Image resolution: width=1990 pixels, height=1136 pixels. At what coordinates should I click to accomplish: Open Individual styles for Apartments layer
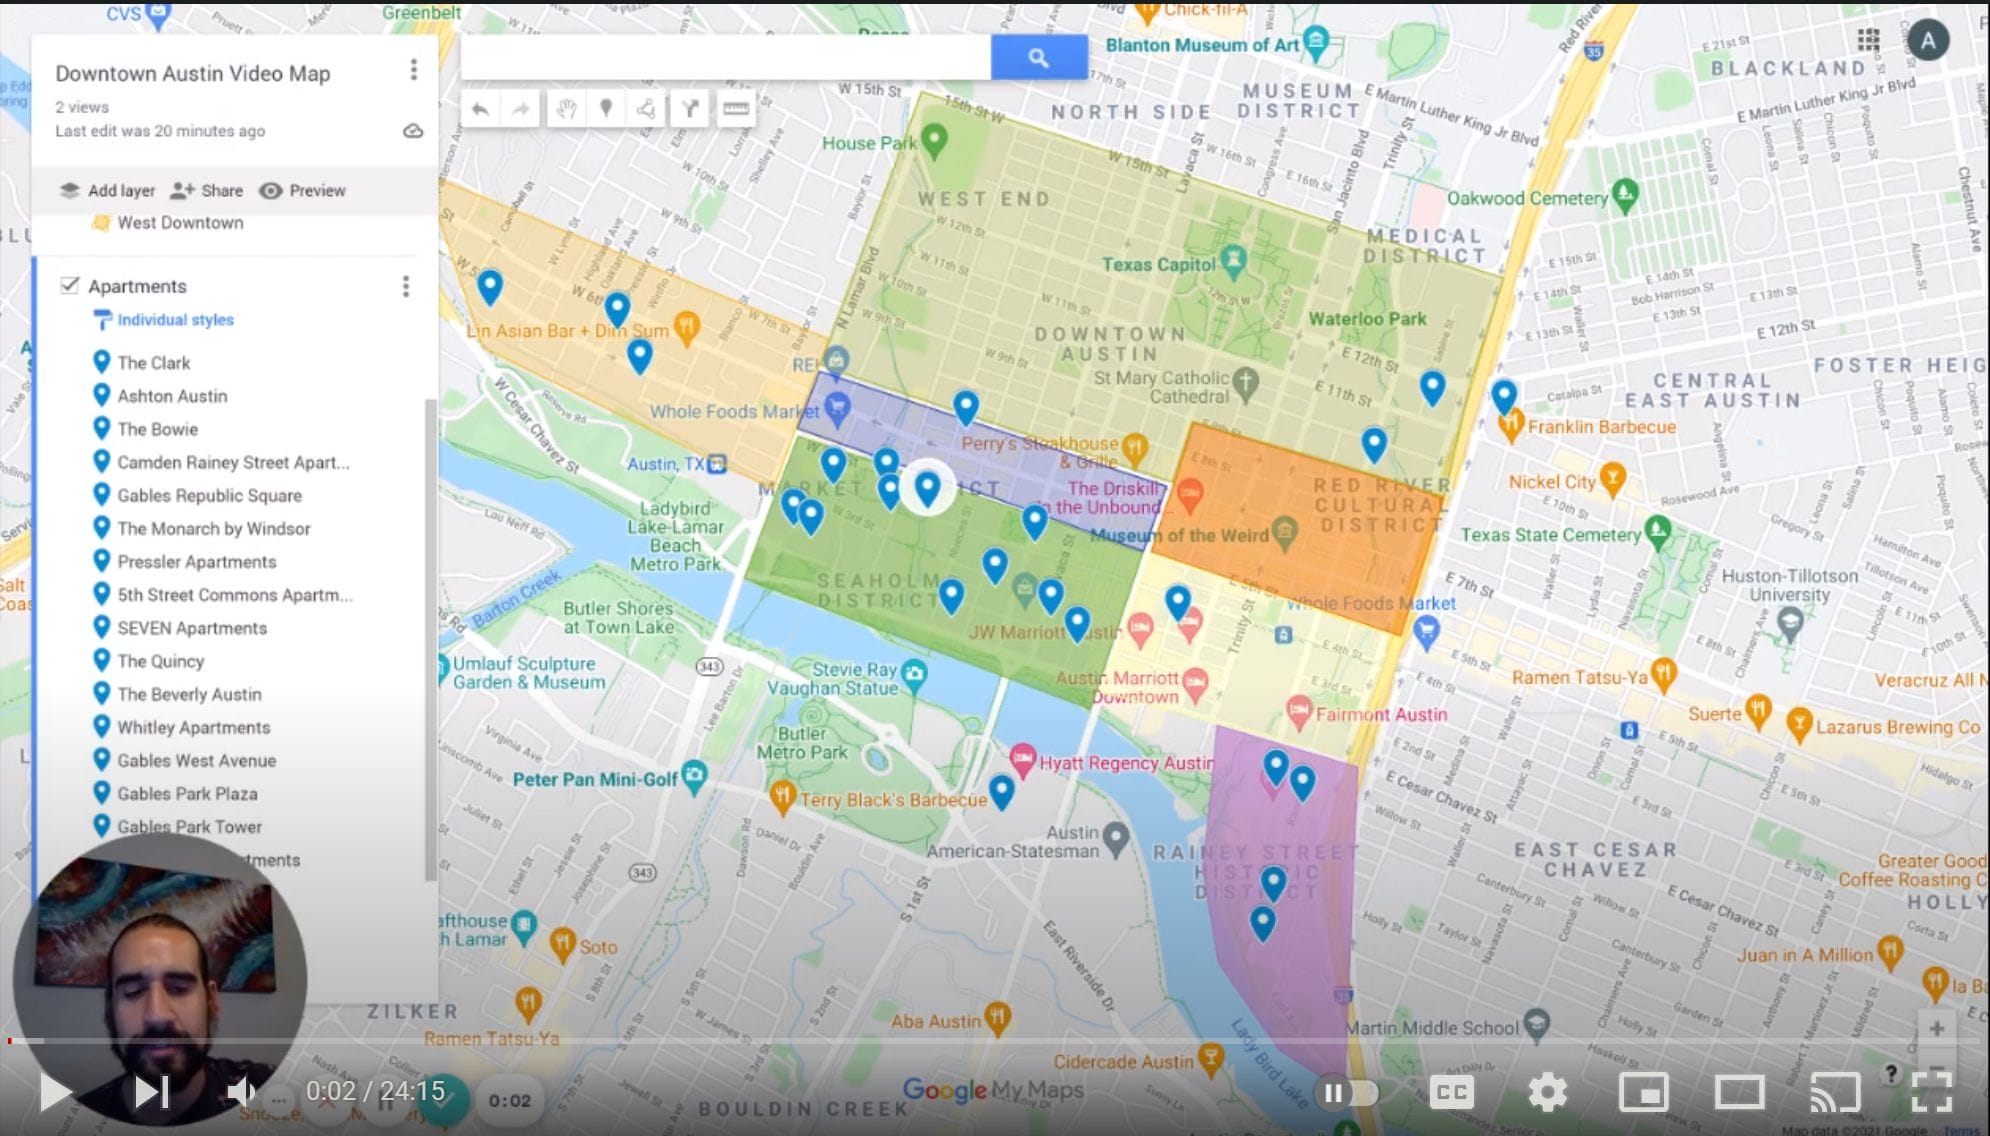[x=174, y=320]
